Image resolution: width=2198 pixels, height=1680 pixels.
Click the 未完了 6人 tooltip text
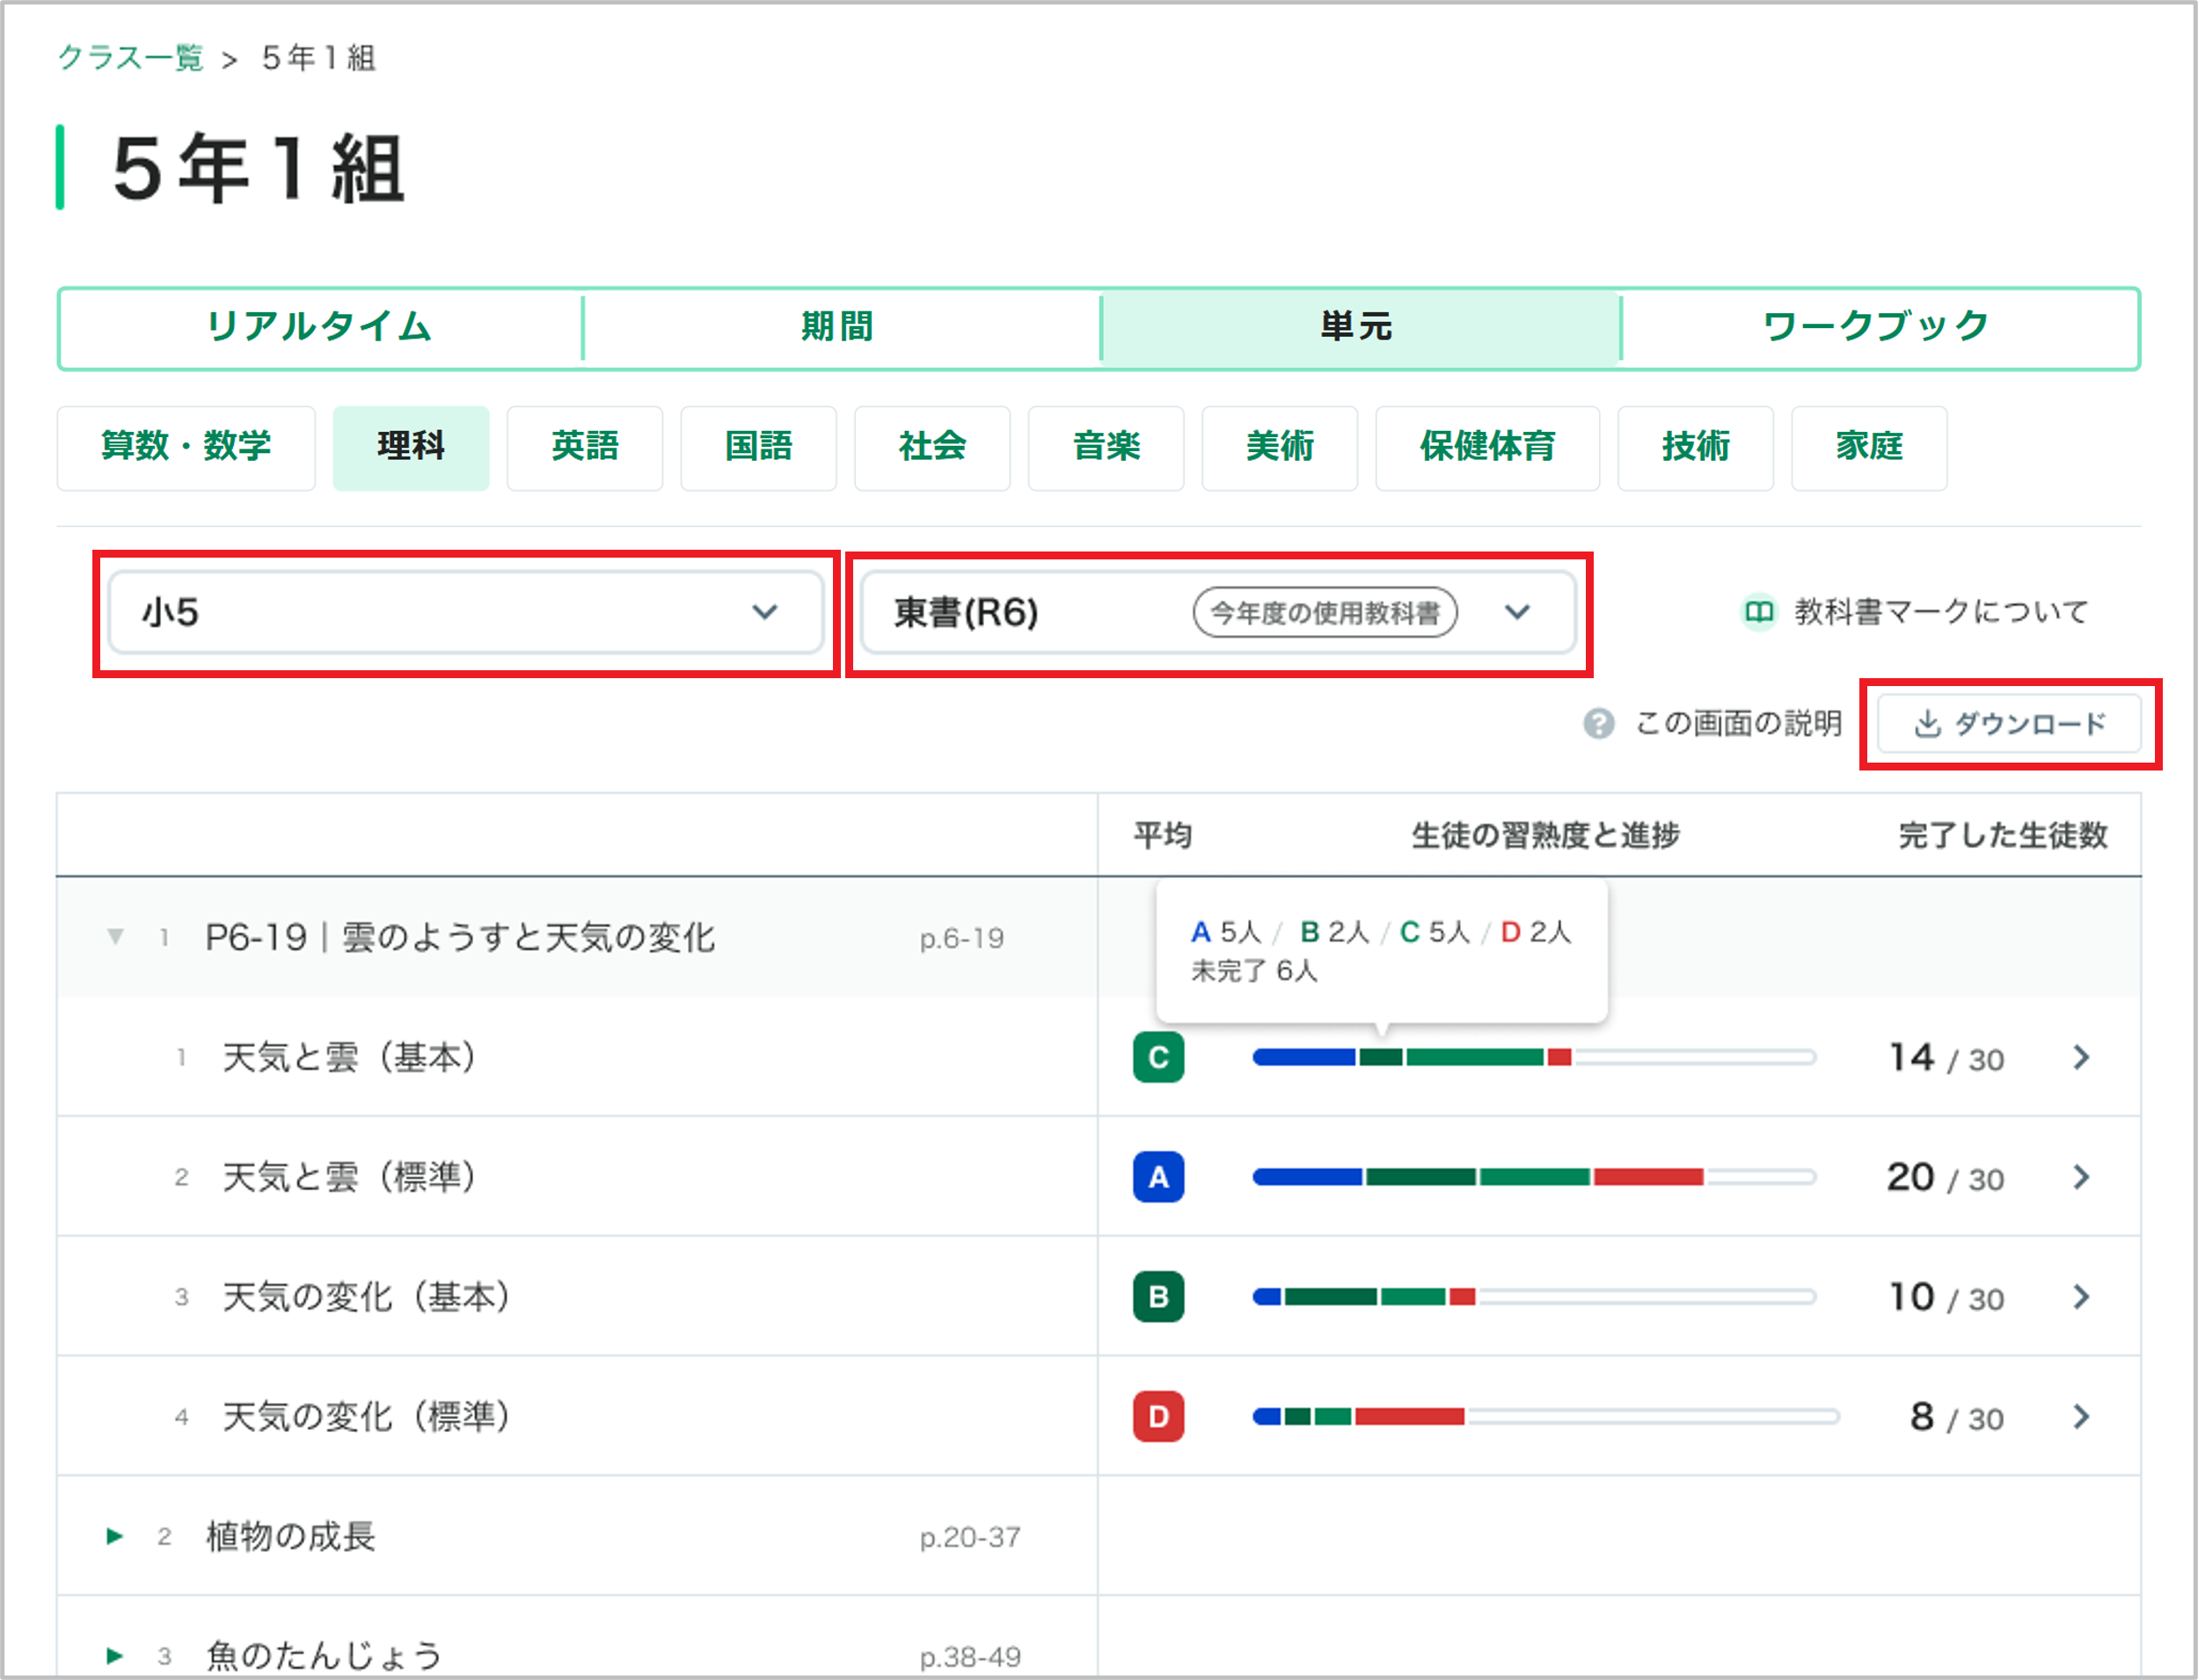pyautogui.click(x=1254, y=971)
